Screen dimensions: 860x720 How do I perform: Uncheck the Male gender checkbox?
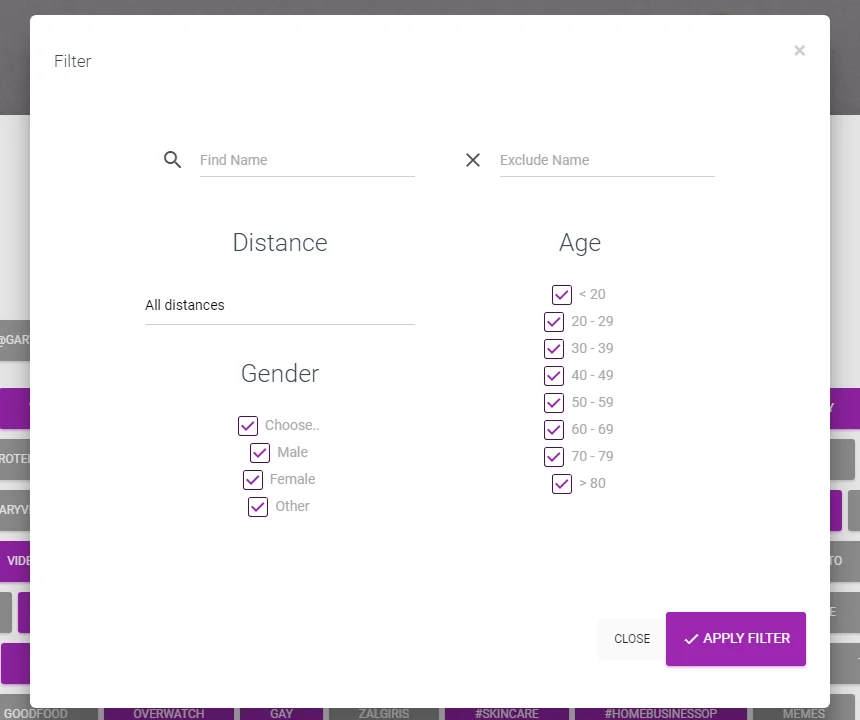pyautogui.click(x=259, y=452)
